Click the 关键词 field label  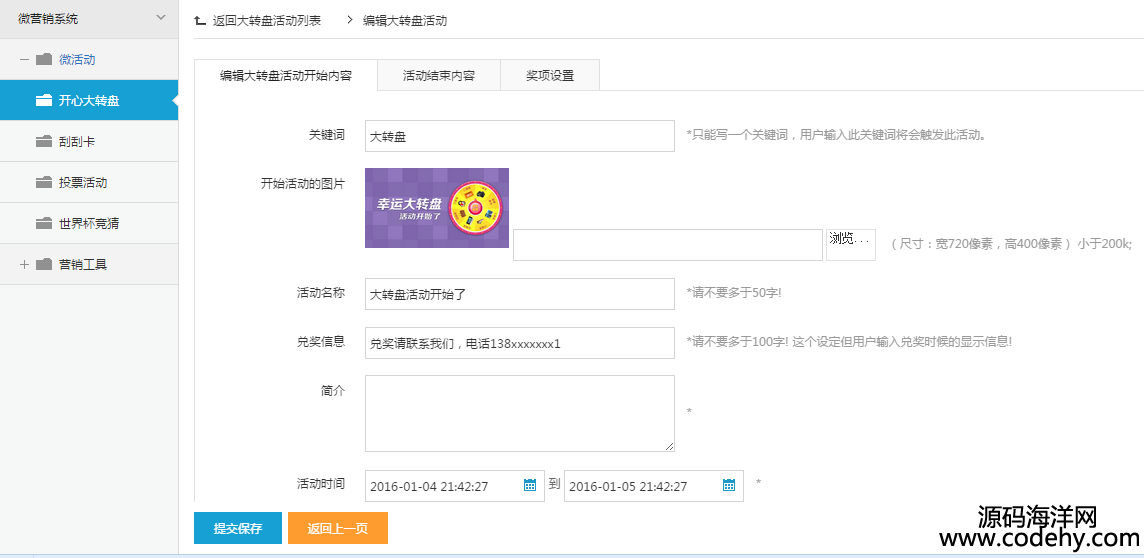[x=327, y=134]
